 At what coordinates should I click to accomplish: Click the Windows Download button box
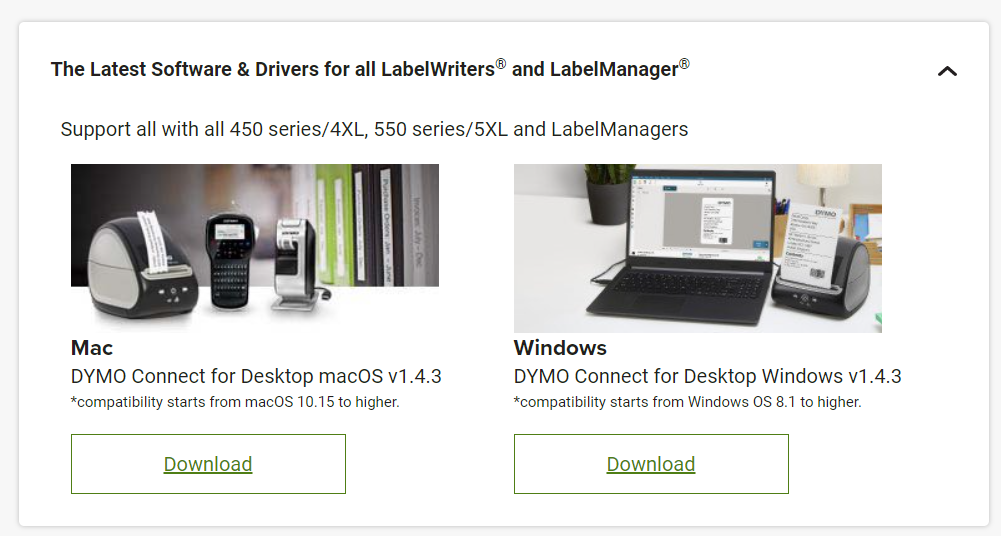tap(651, 464)
